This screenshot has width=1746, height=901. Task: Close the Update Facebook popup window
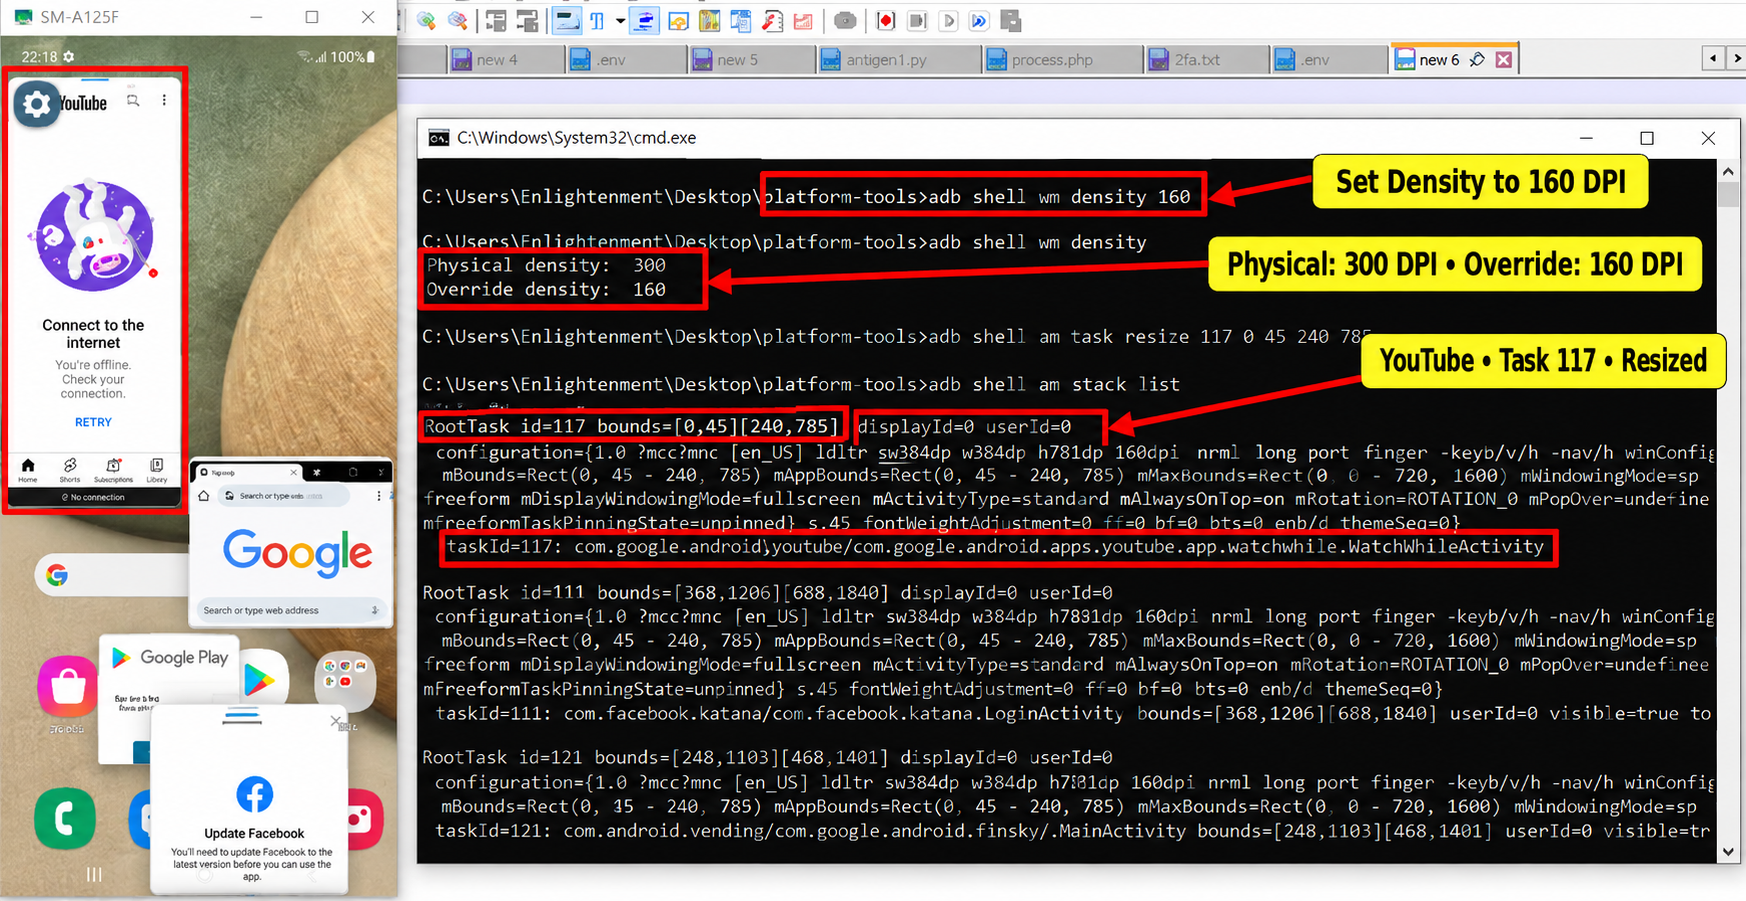[x=336, y=720]
